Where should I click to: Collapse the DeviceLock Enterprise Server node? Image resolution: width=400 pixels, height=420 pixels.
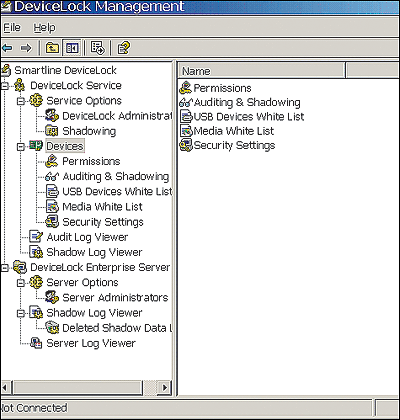4,268
